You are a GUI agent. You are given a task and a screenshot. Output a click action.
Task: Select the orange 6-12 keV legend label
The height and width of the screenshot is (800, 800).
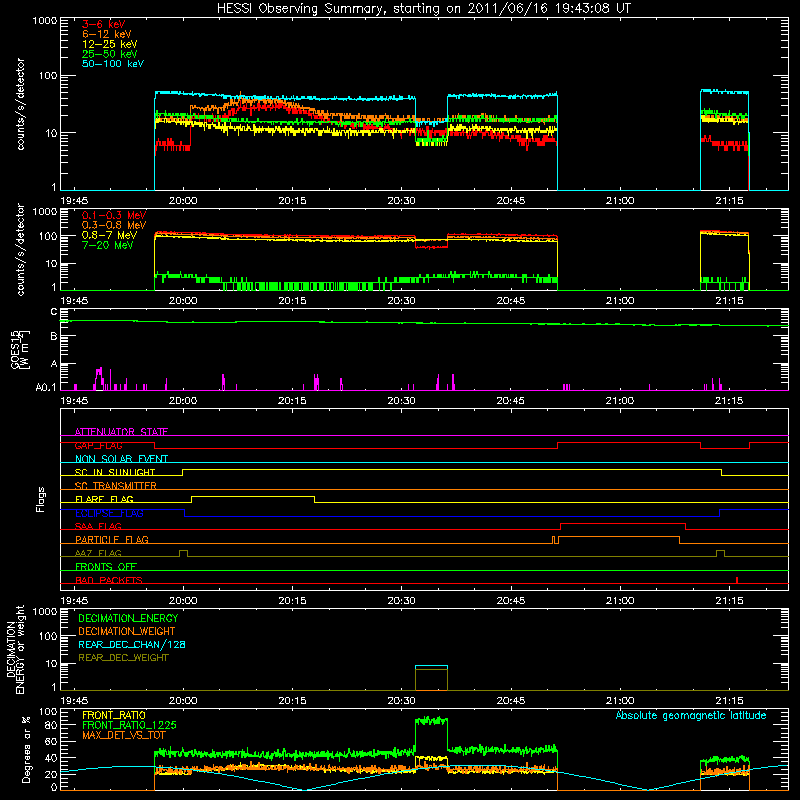[107, 34]
